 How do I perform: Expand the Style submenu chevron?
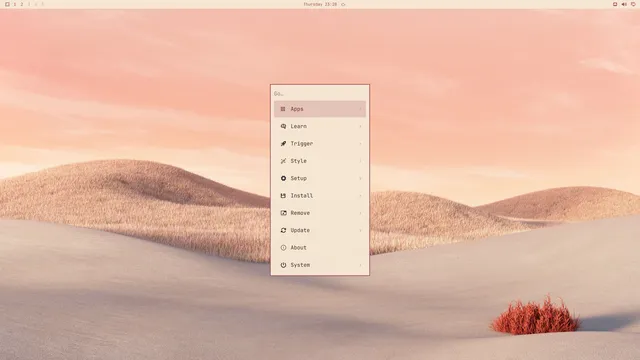[360, 161]
